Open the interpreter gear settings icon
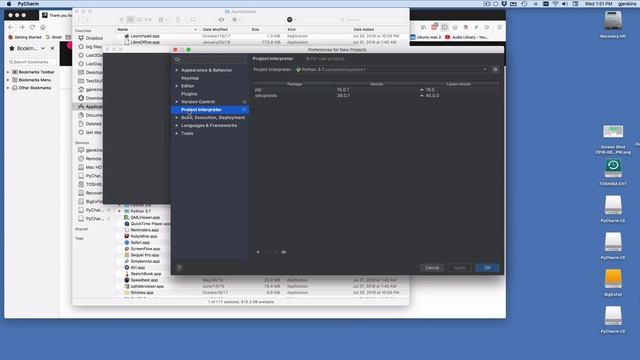Screen dimensions: 640x360 [495, 69]
